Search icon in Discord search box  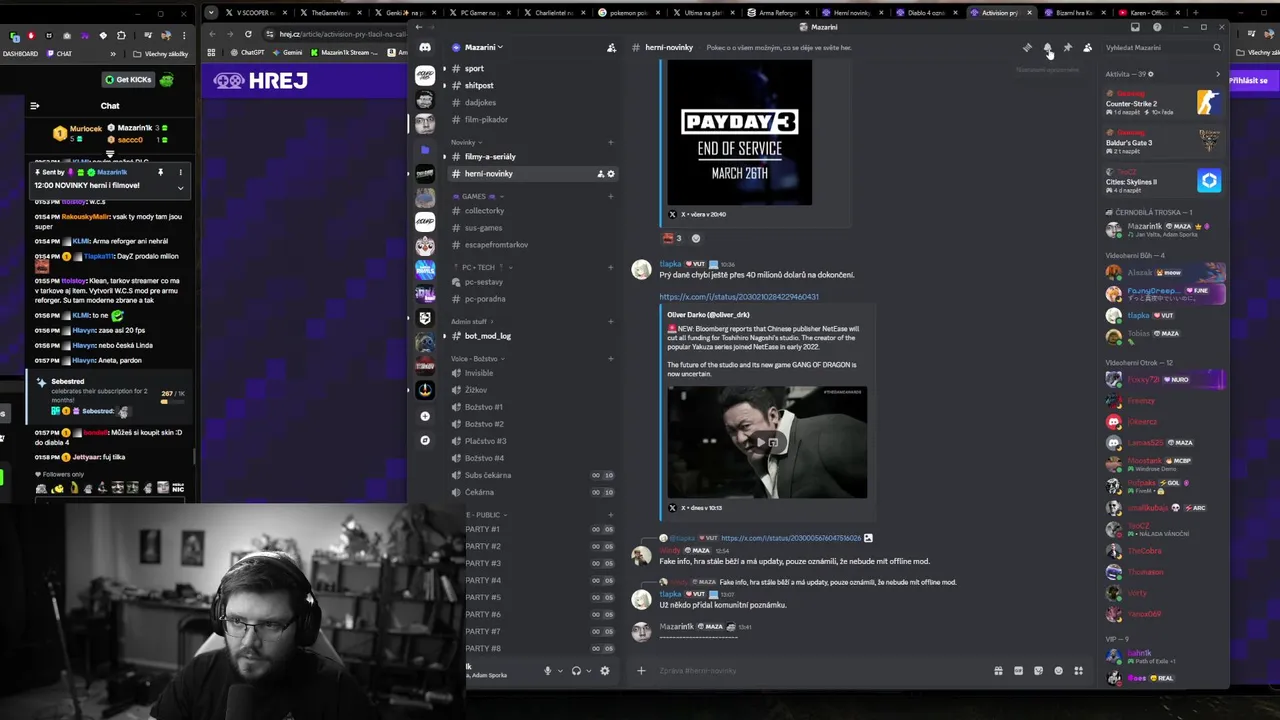pos(1217,47)
